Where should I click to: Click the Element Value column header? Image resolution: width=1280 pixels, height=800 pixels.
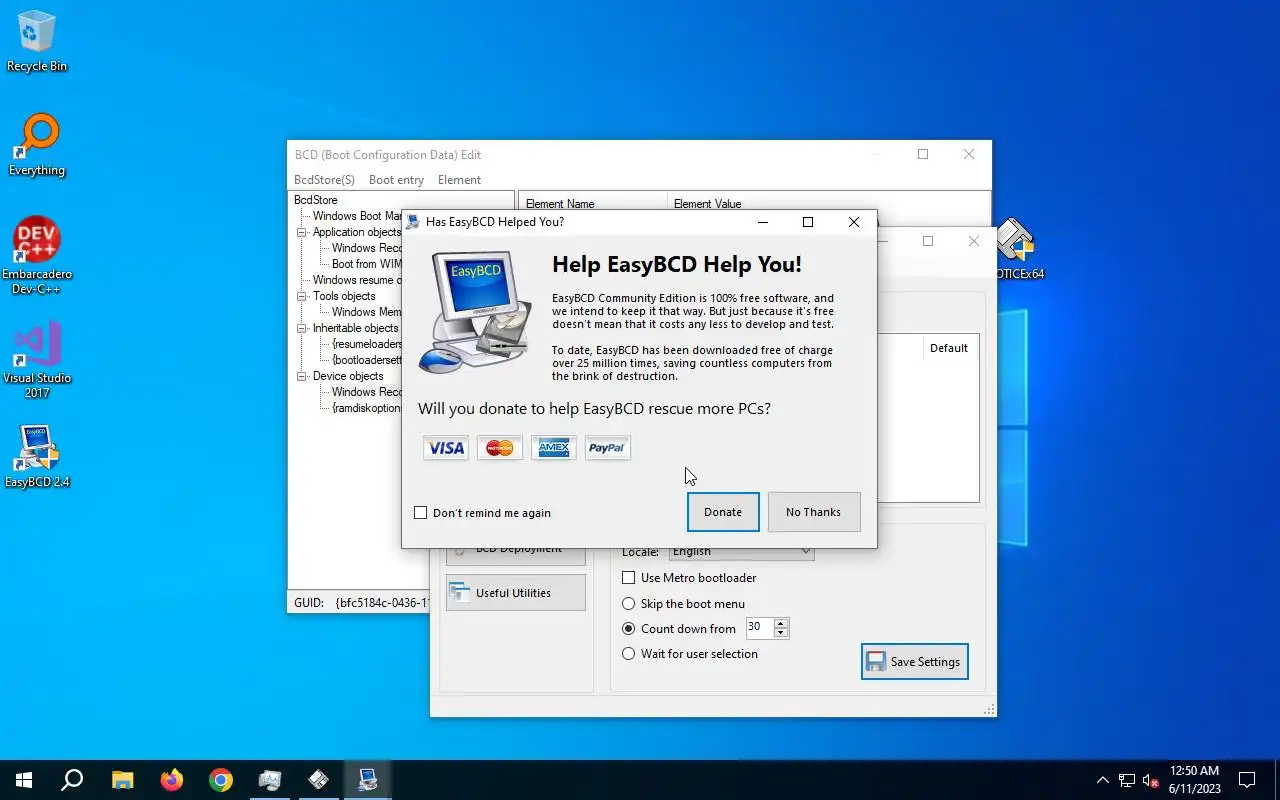(x=828, y=203)
